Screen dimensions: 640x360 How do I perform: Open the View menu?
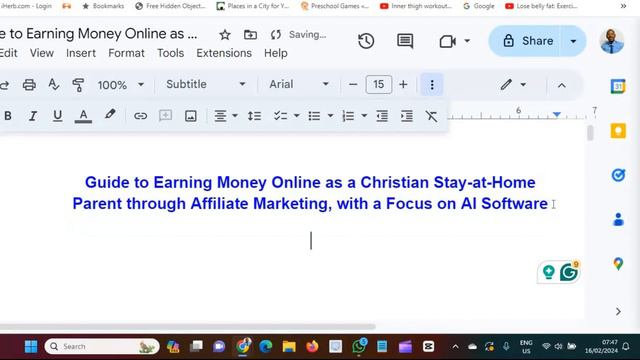42,53
